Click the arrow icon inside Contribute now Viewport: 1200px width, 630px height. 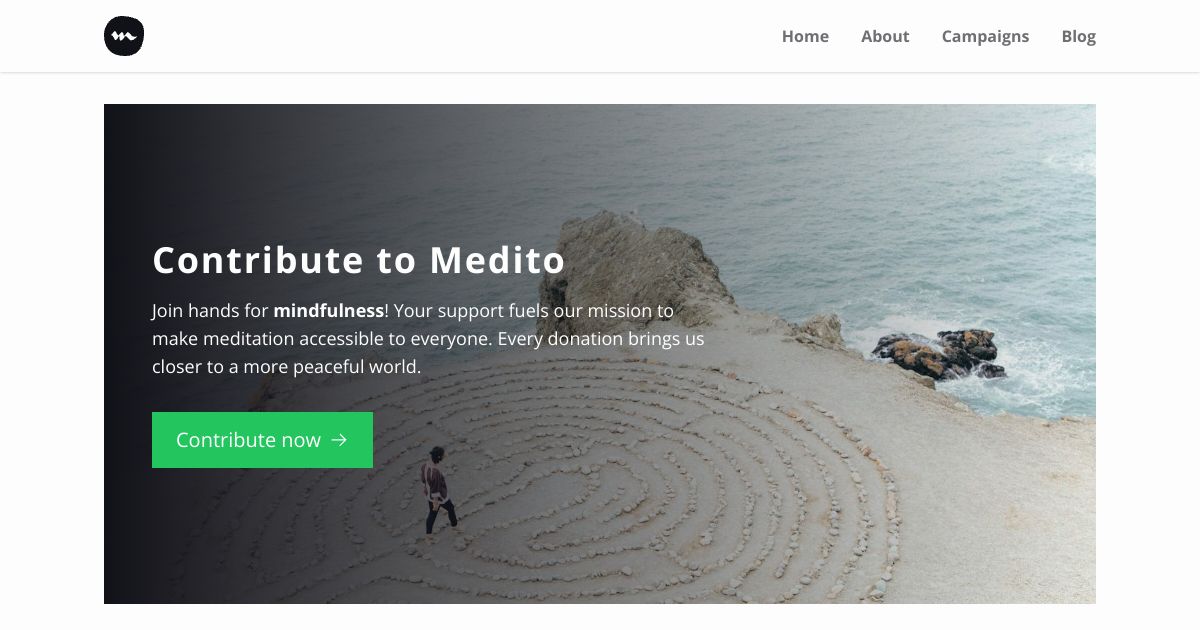(339, 440)
